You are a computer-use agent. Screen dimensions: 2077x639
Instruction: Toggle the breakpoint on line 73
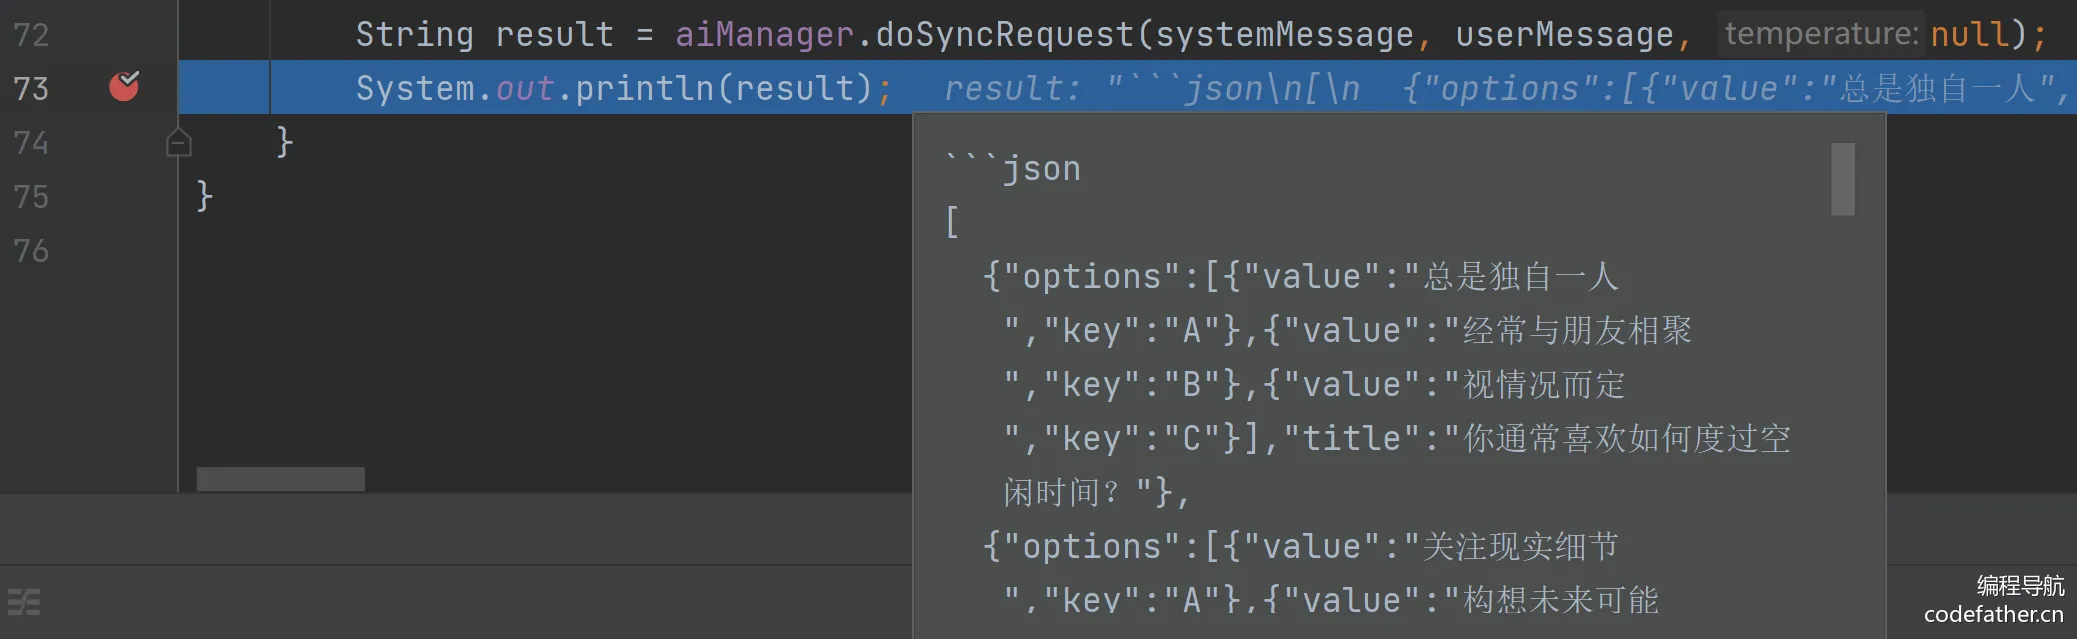(x=124, y=87)
